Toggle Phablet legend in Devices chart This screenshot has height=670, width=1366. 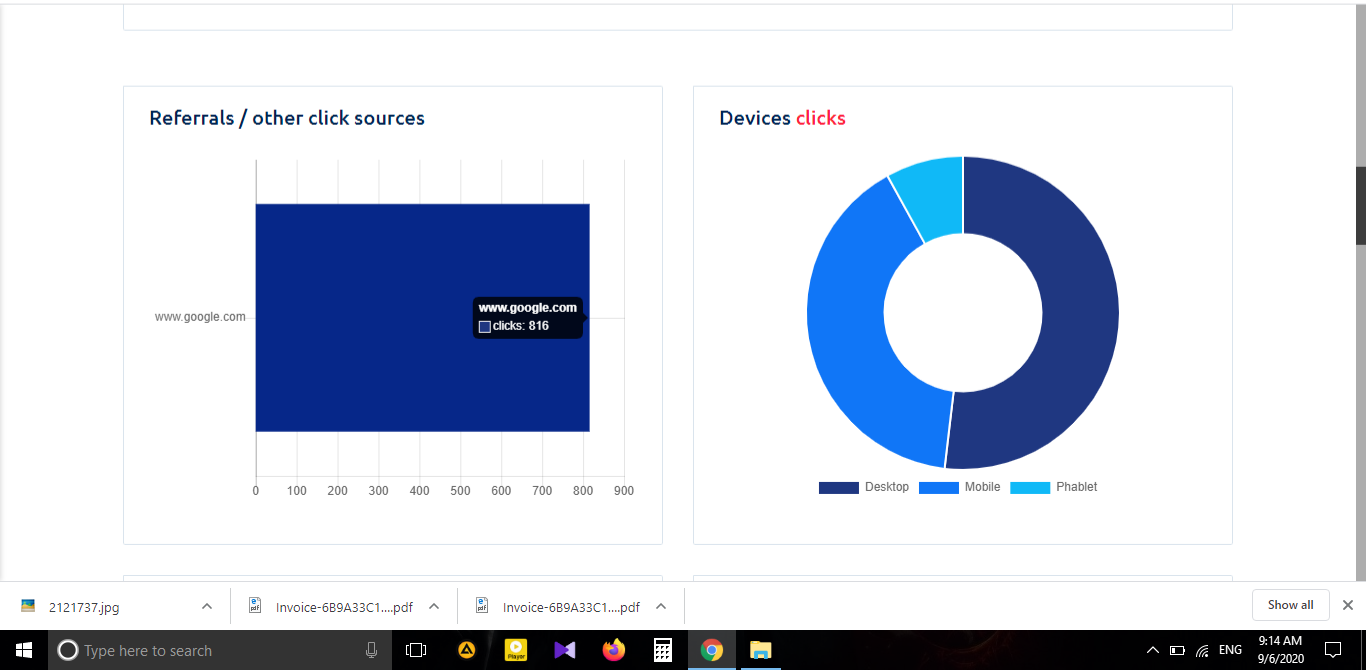[1053, 487]
